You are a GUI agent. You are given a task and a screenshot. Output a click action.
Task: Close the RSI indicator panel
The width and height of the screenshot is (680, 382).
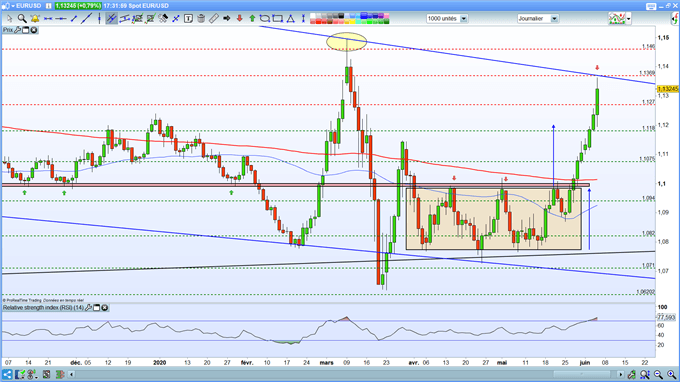pyautogui.click(x=105, y=307)
